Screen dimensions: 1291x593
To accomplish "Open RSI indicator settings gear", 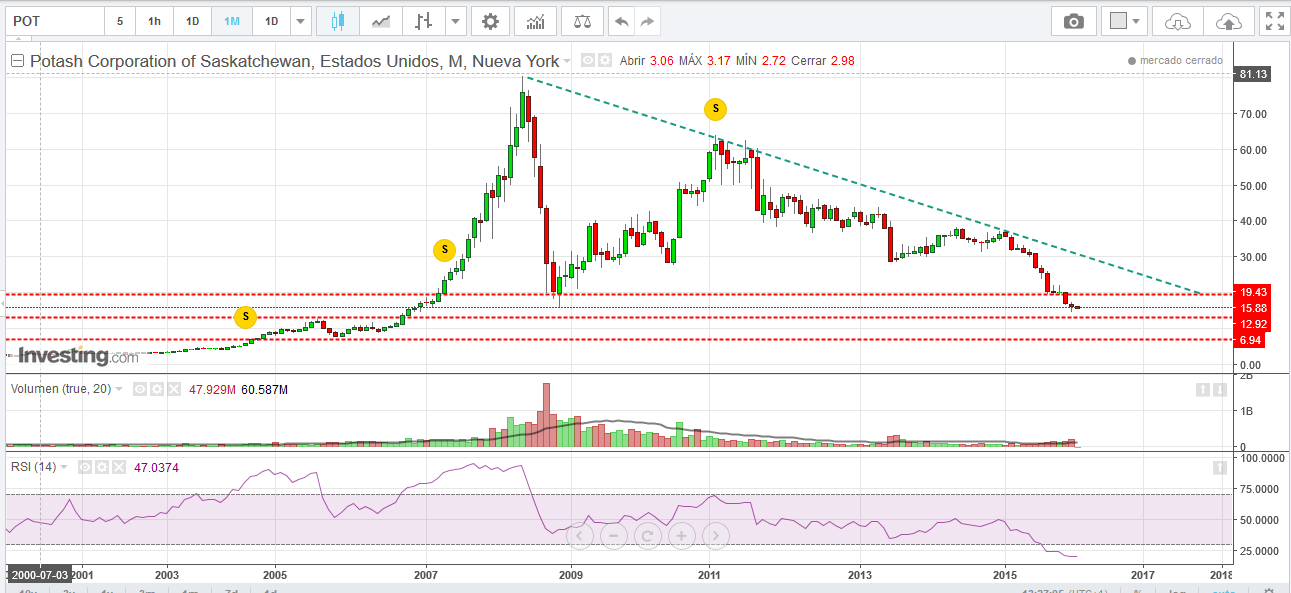I will tap(101, 467).
